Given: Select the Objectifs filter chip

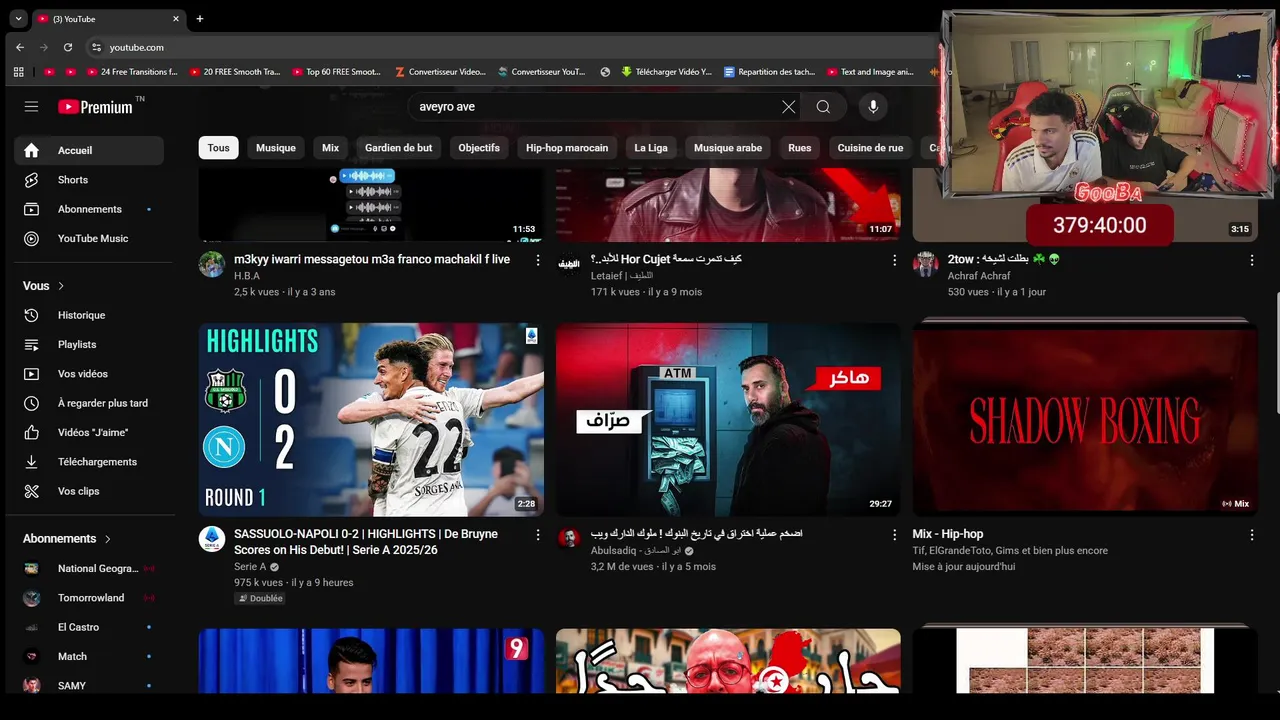Looking at the screenshot, I should click(x=479, y=148).
